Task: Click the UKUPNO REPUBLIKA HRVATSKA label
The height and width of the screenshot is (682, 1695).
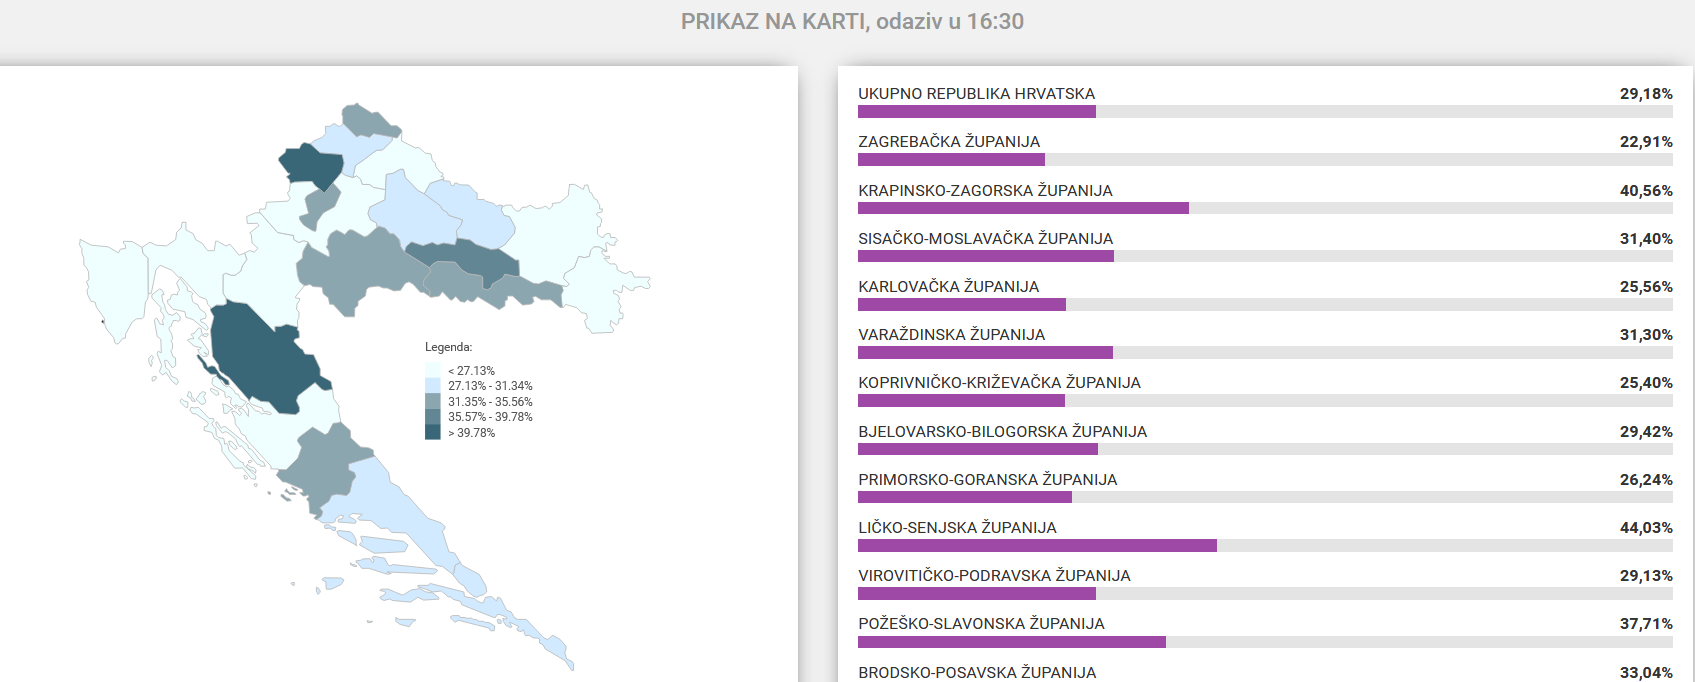Action: 976,94
